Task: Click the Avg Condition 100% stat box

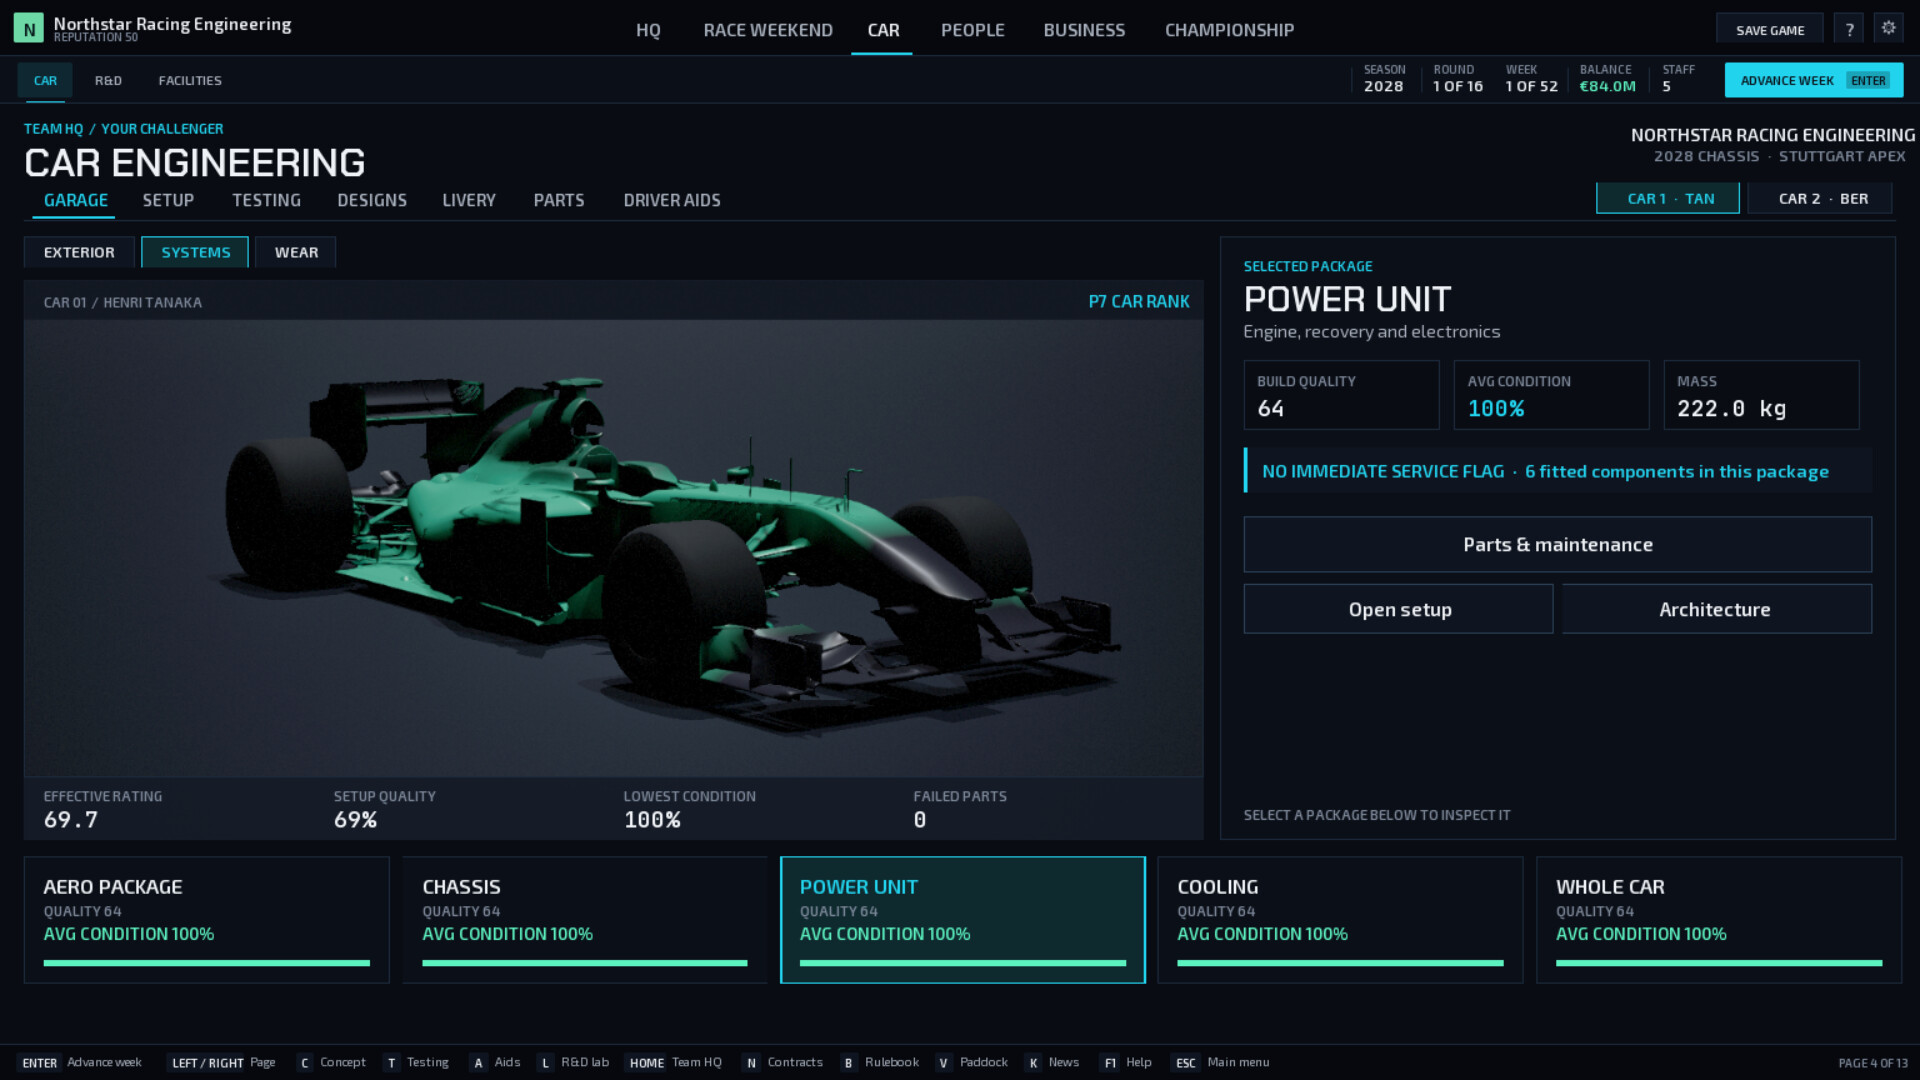Action: pyautogui.click(x=1551, y=395)
